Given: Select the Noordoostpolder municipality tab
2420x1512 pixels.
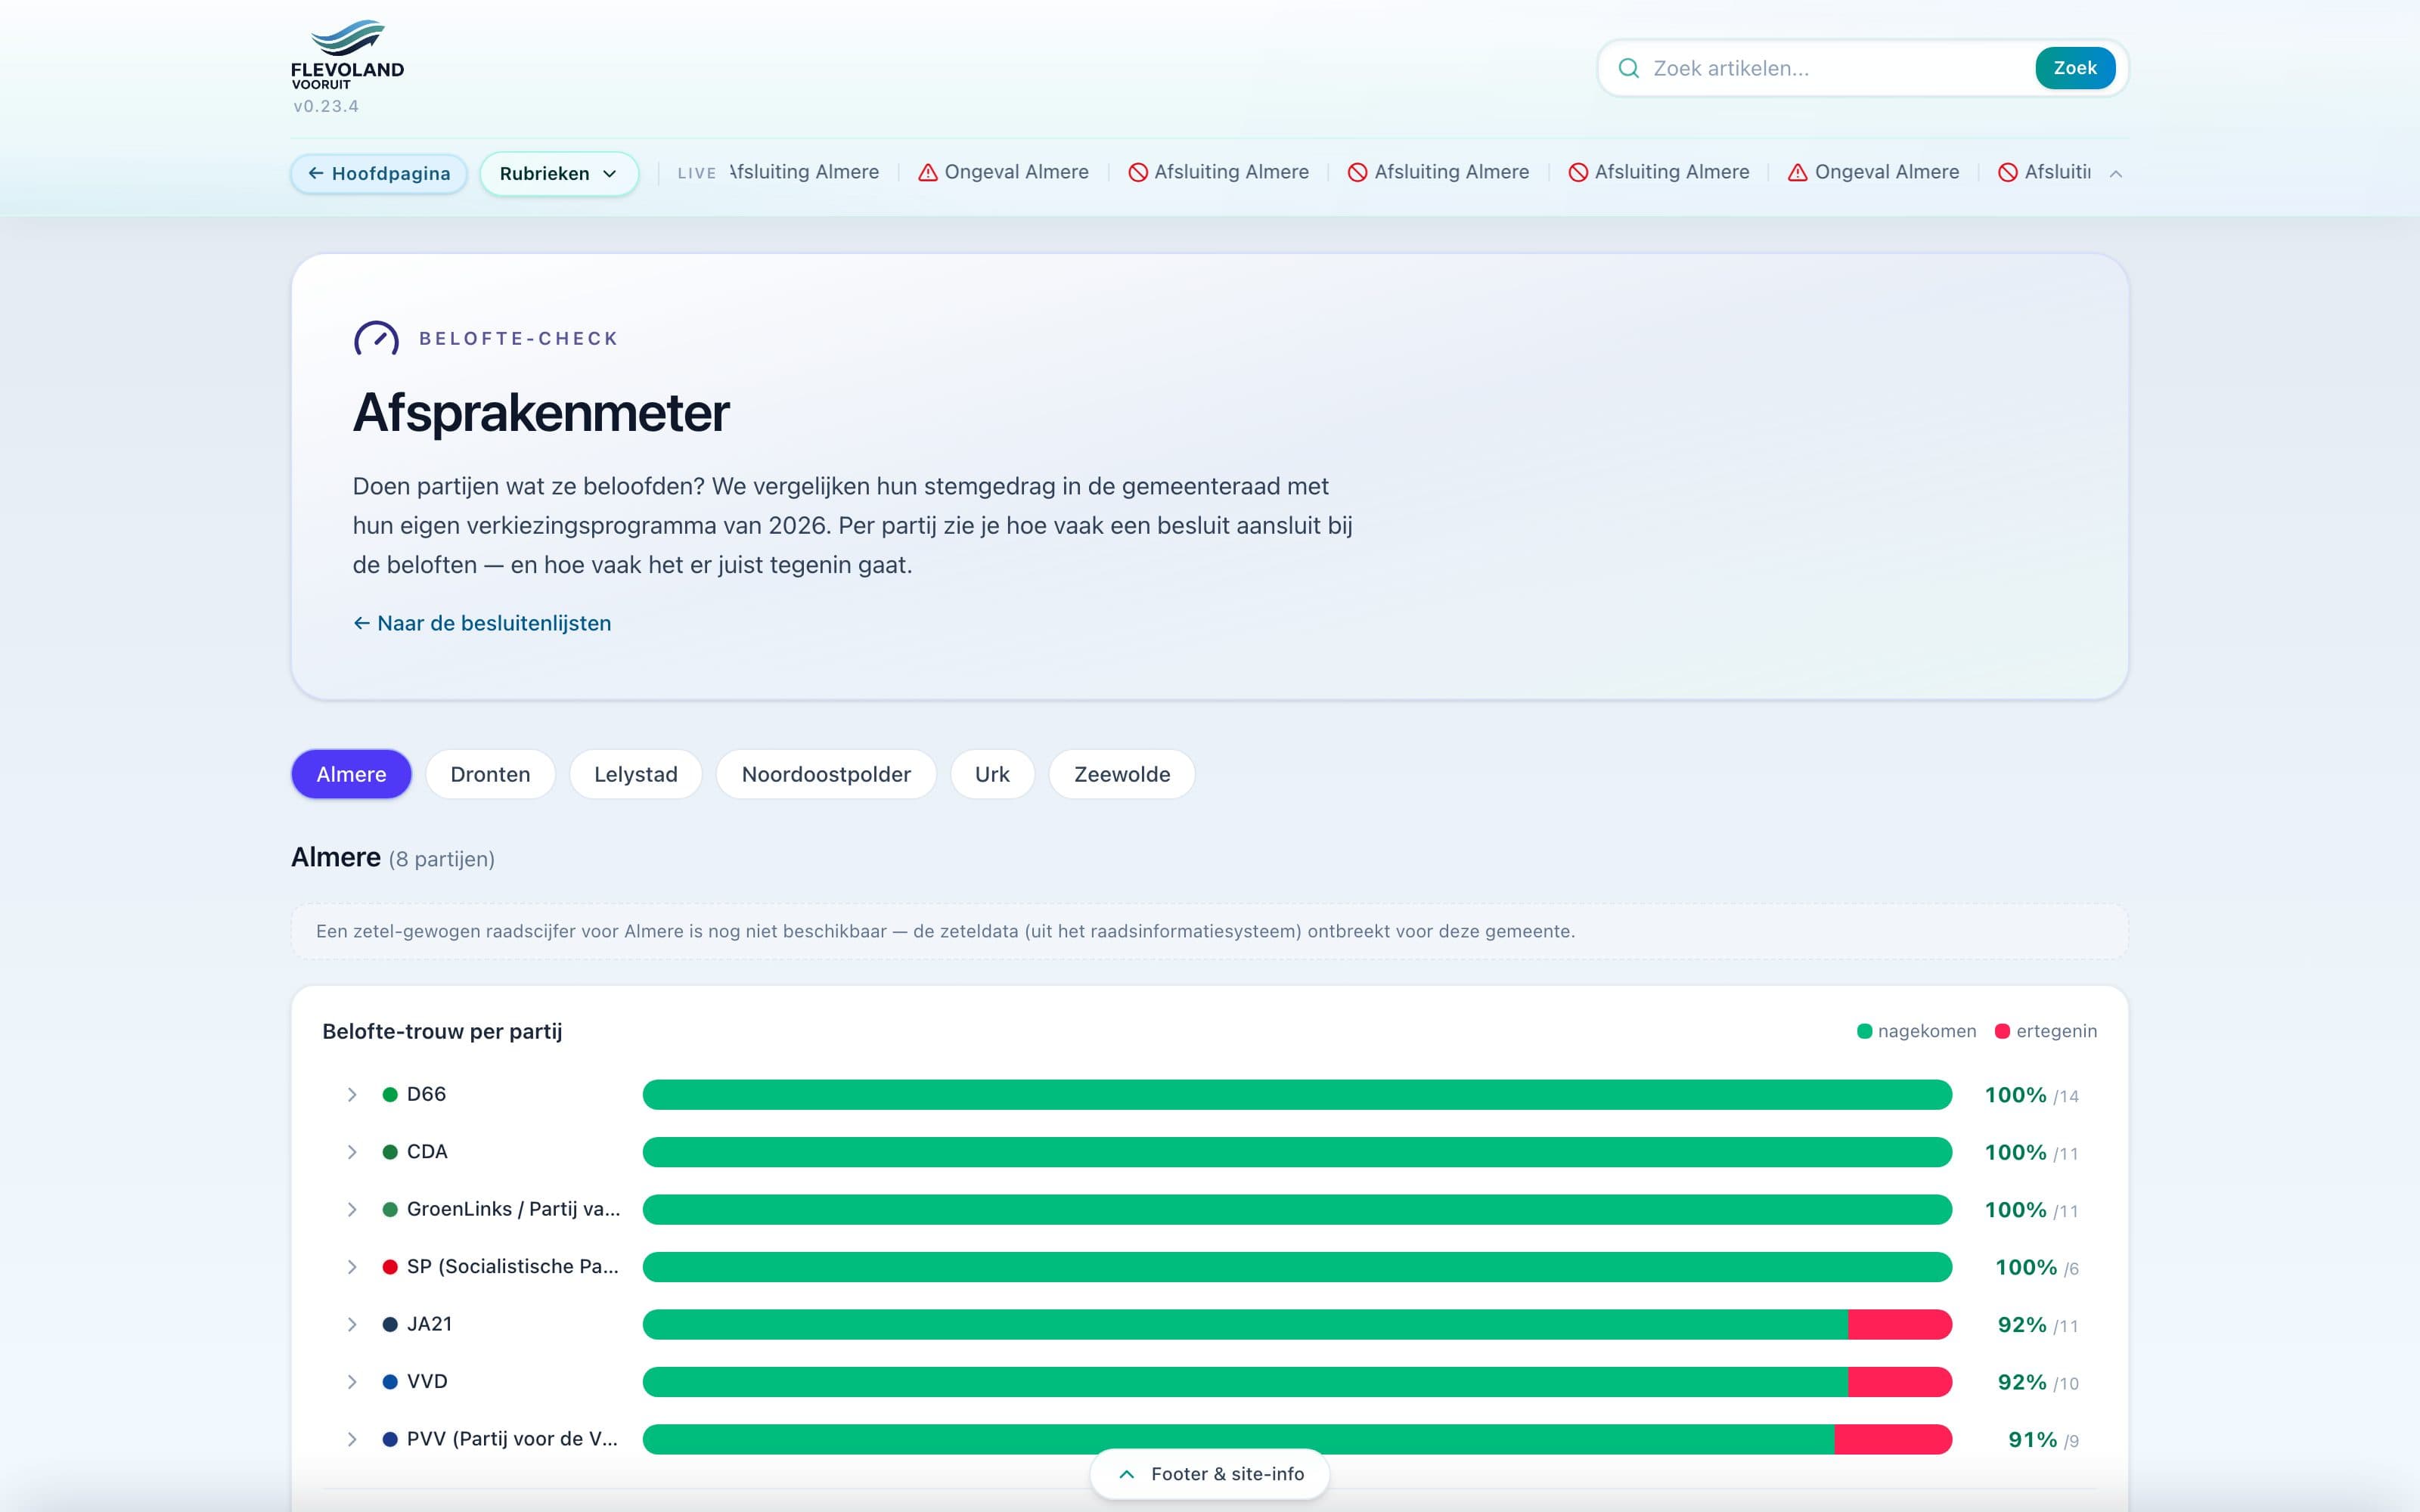Looking at the screenshot, I should [x=826, y=774].
